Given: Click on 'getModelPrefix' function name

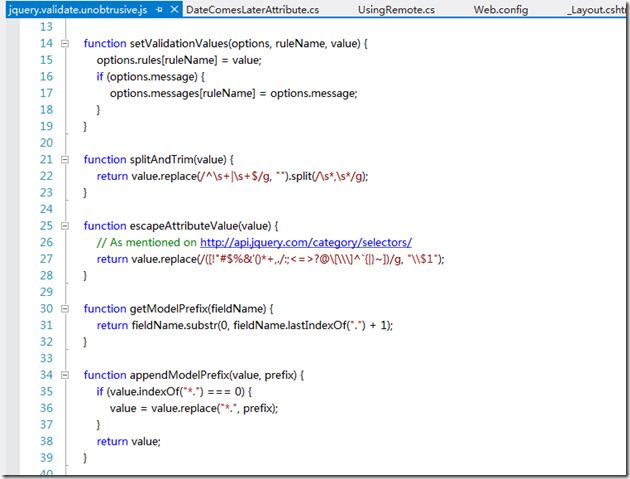Looking at the screenshot, I should 169,309.
